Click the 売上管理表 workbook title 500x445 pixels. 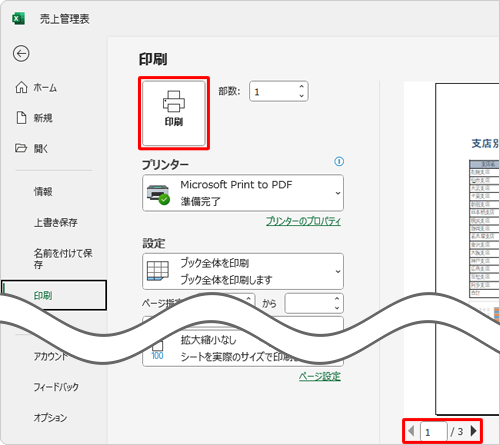65,19
